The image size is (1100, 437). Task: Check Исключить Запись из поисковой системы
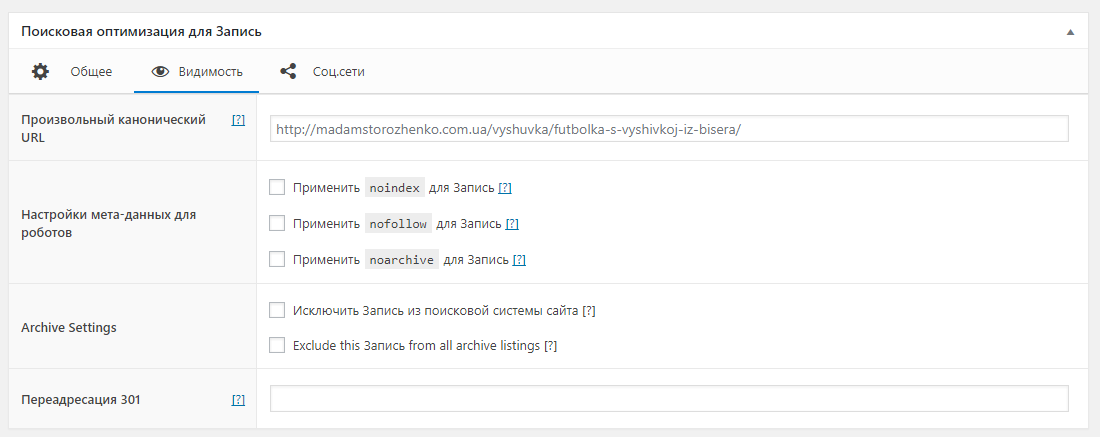point(277,310)
